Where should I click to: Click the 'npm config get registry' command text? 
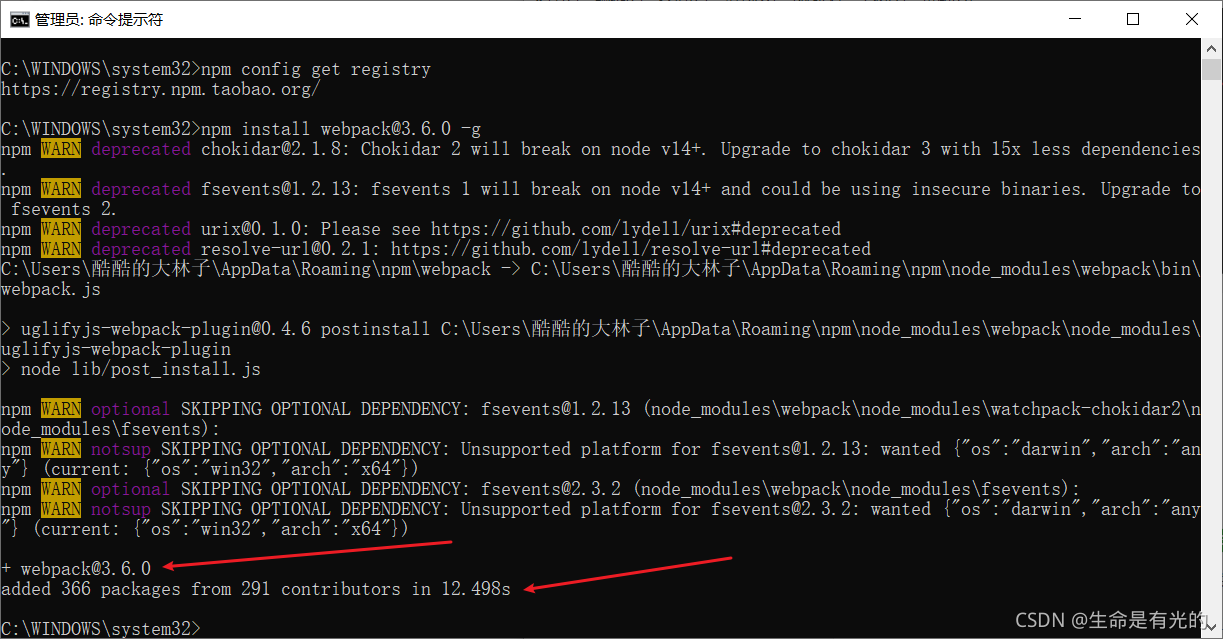316,69
